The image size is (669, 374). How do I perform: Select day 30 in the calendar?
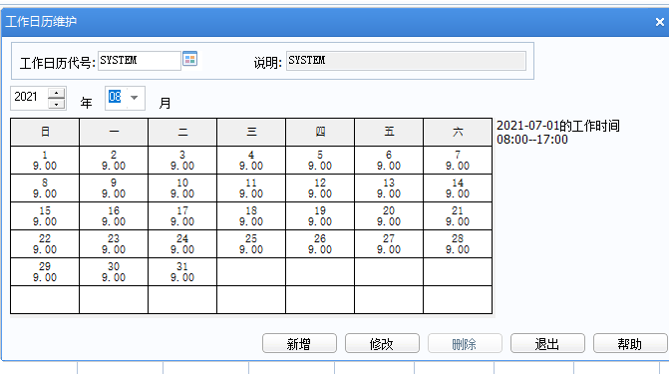pyautogui.click(x=113, y=272)
